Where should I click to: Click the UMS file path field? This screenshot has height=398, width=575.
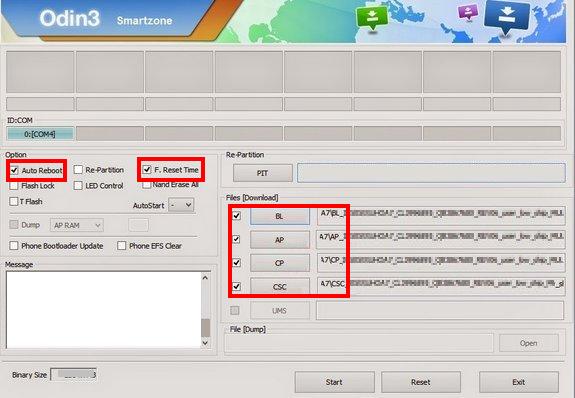[x=440, y=311]
